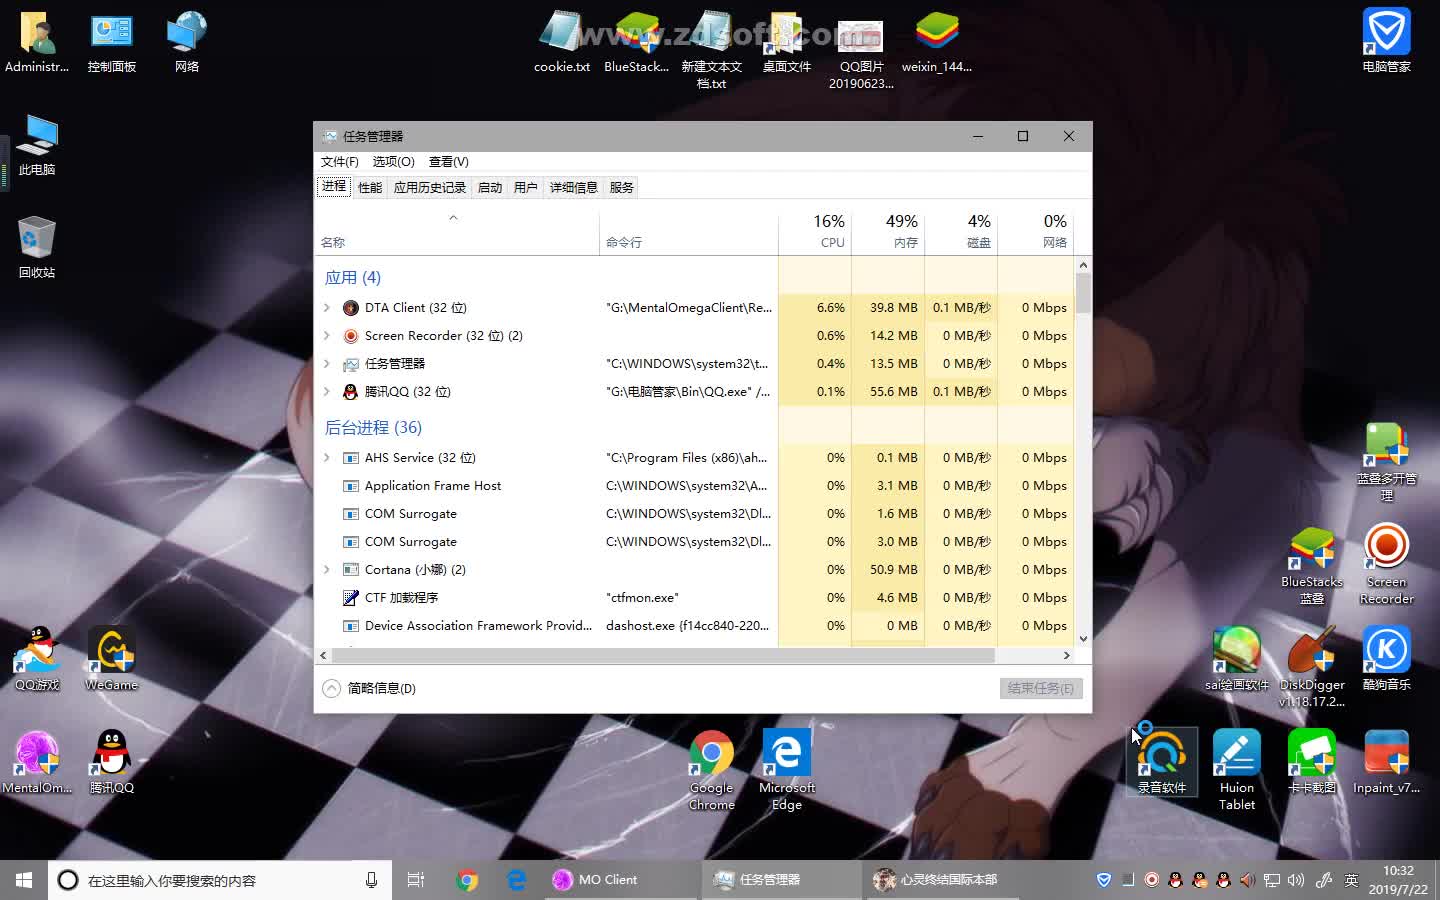
Task: Select the 卡卡截图 desktop icon
Action: pyautogui.click(x=1312, y=762)
